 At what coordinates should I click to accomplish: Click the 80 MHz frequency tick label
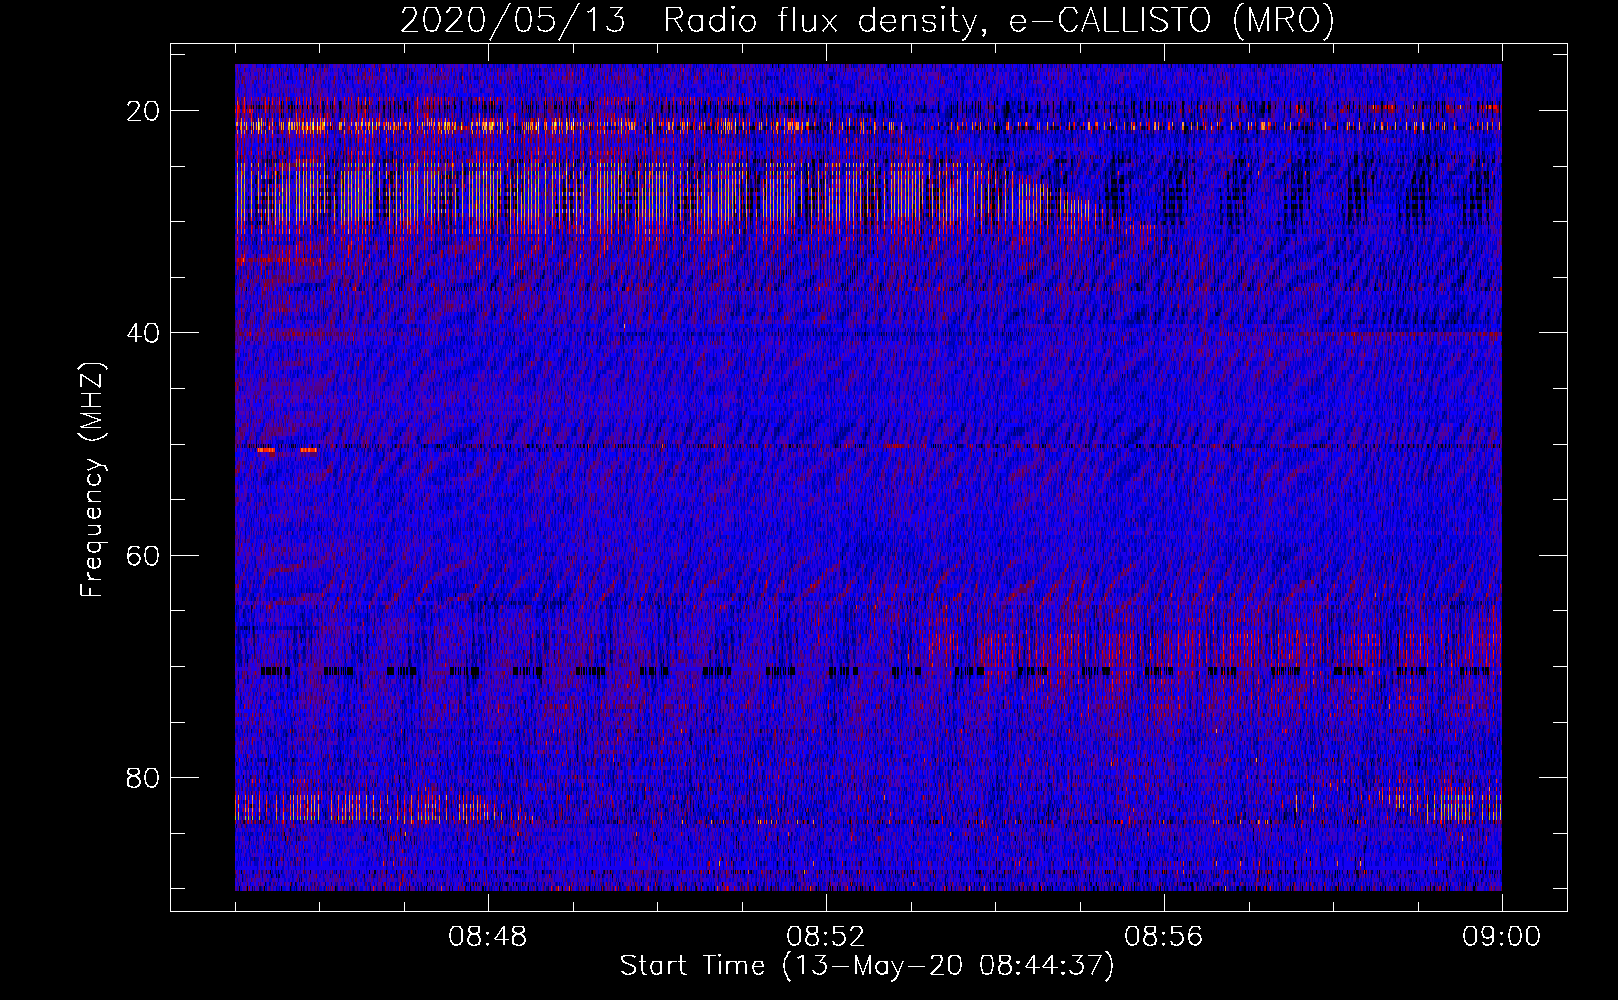tap(143, 777)
